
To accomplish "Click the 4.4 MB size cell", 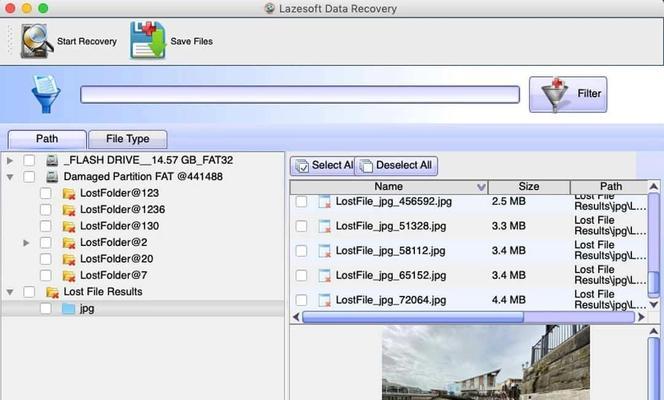I will point(509,300).
